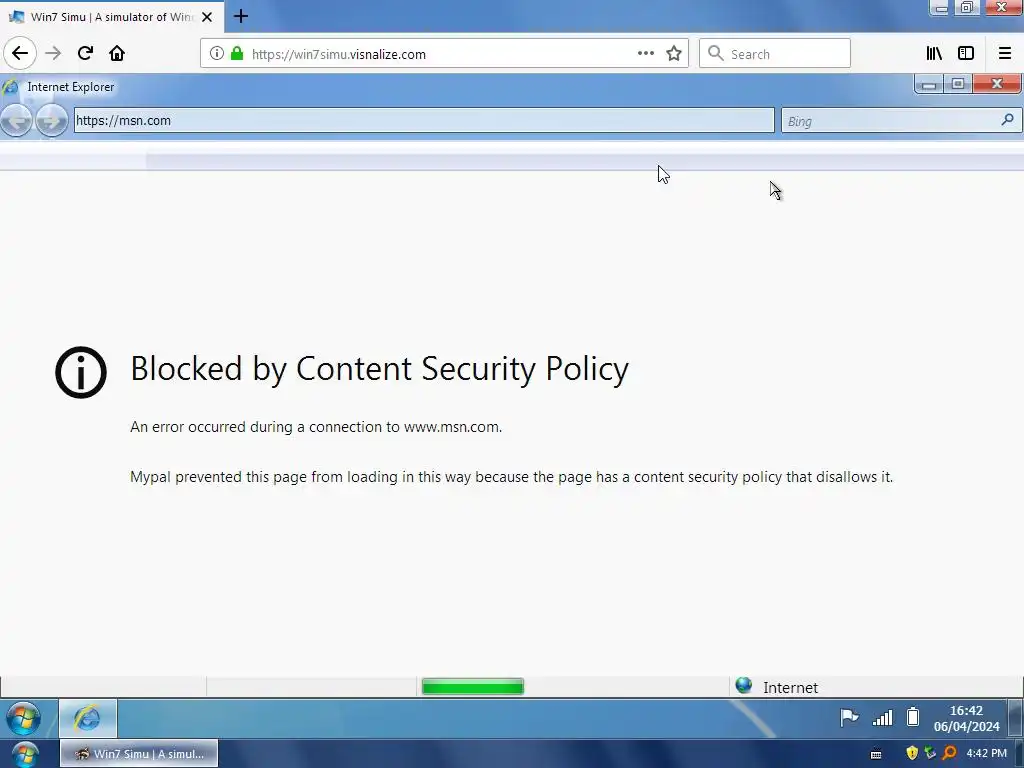Bookmark this page with the star
The height and width of the screenshot is (768, 1024).
674,54
